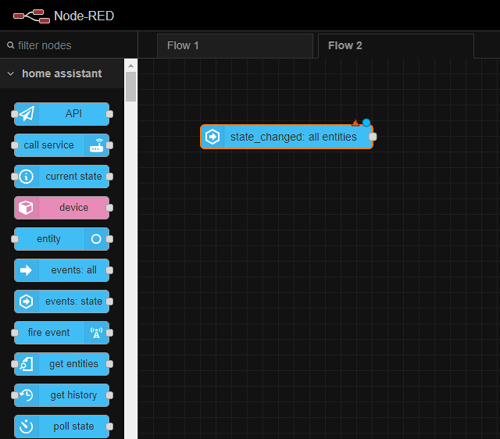This screenshot has height=439, width=500.
Task: Select the get history palette node label
Action: 74,395
